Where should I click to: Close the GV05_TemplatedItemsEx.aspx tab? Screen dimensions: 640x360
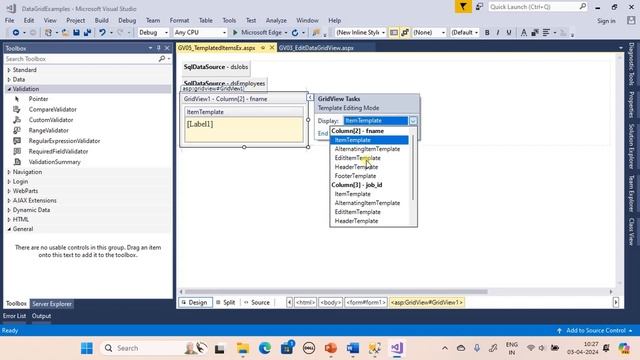point(272,48)
